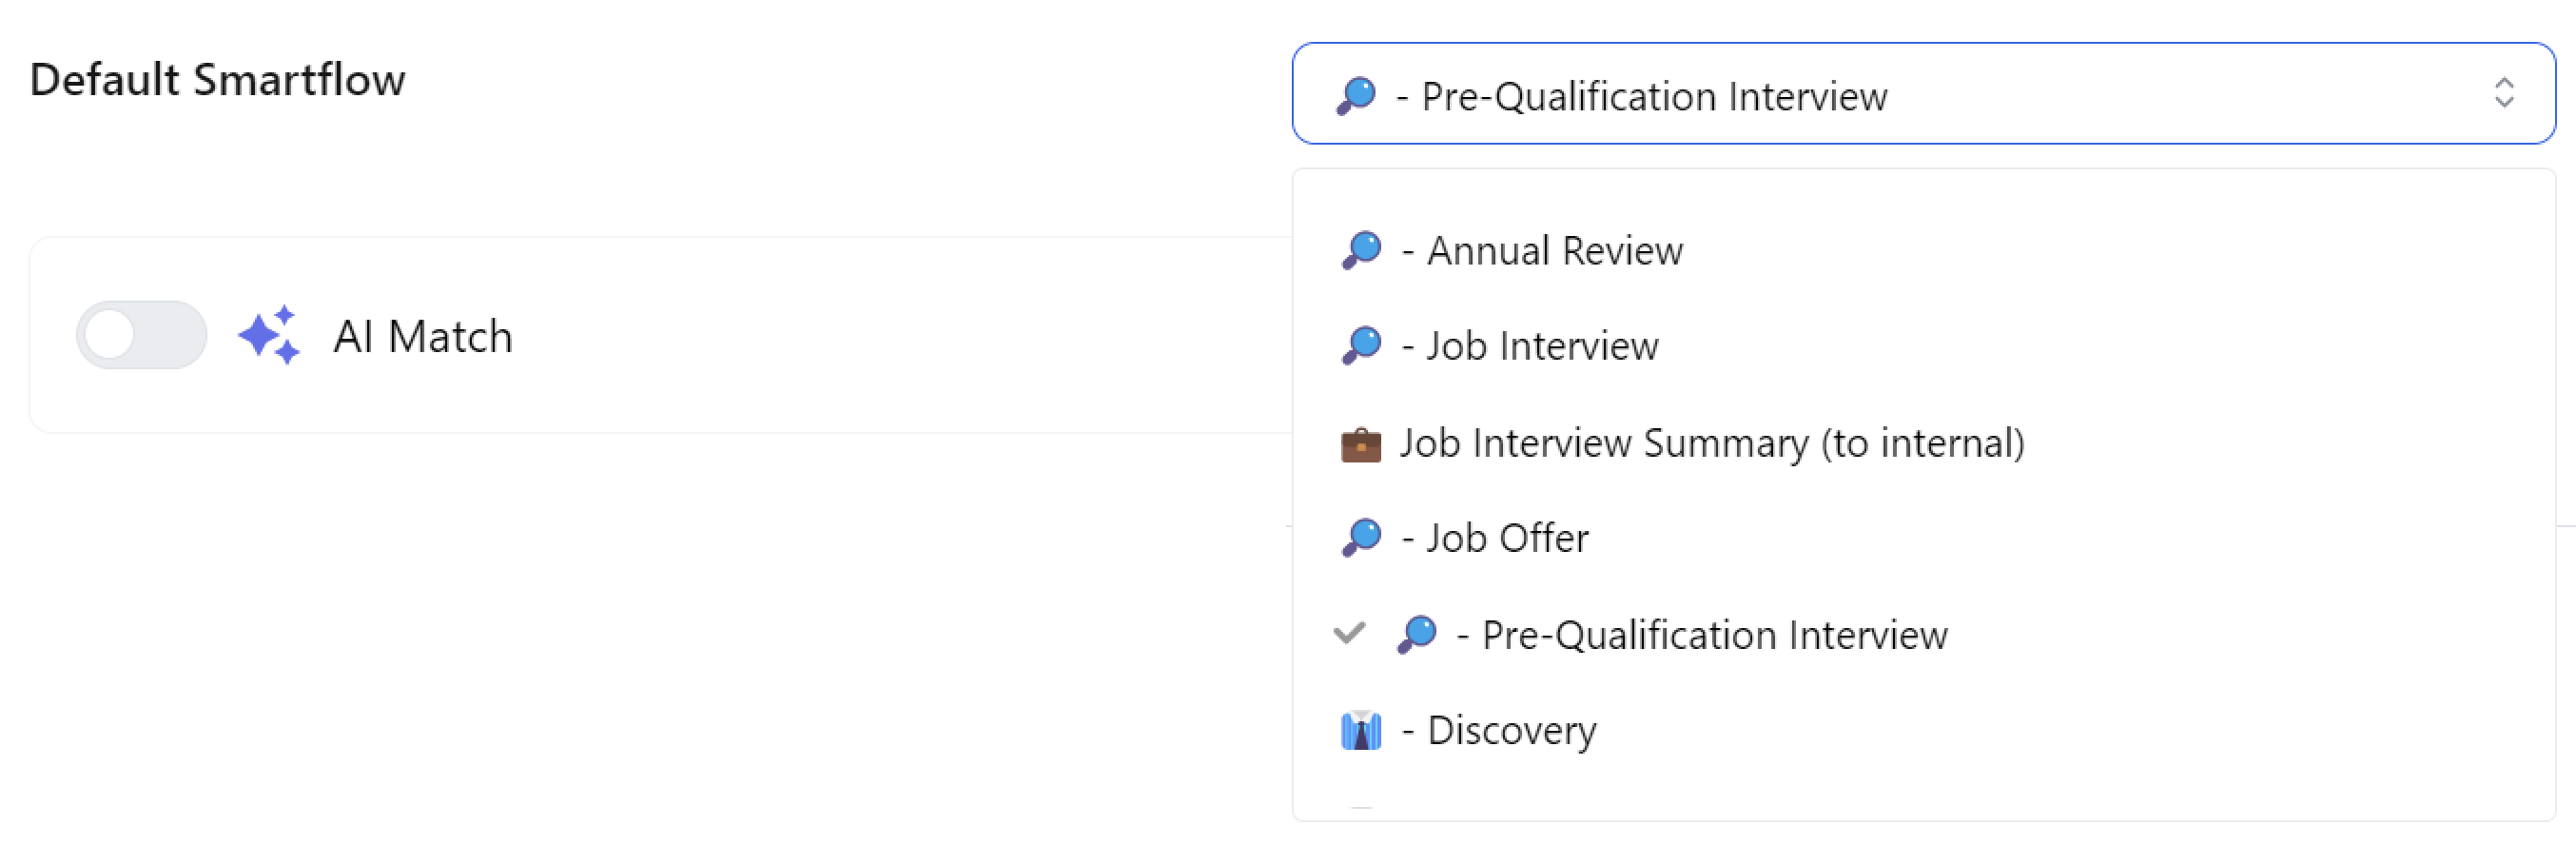
Task: Click the suit-and-tie Discovery icon
Action: click(x=1360, y=731)
